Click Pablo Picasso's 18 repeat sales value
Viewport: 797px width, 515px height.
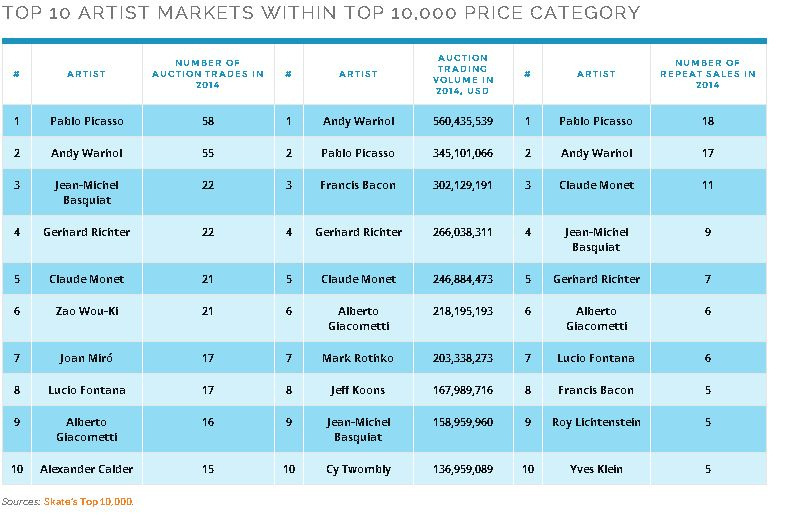point(707,121)
